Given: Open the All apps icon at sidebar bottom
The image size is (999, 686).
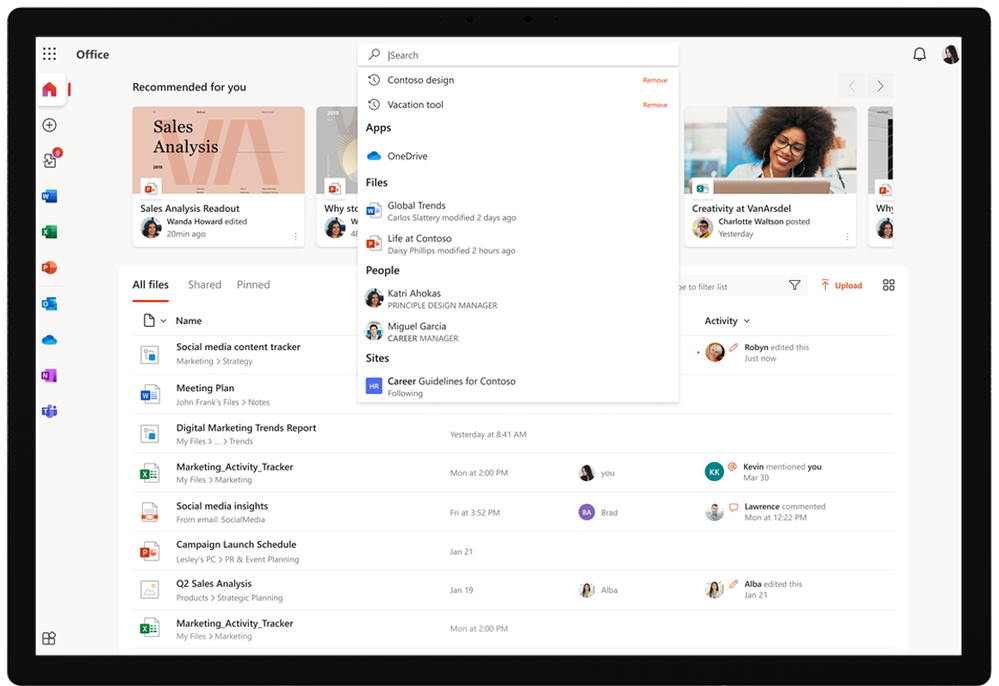Looking at the screenshot, I should [x=49, y=638].
